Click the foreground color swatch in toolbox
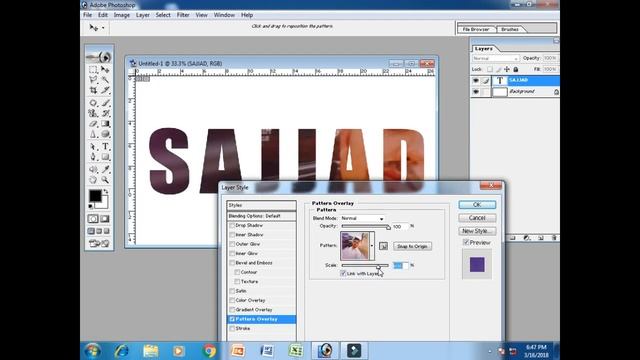Screen dimensions: 640x360 [x=95, y=196]
